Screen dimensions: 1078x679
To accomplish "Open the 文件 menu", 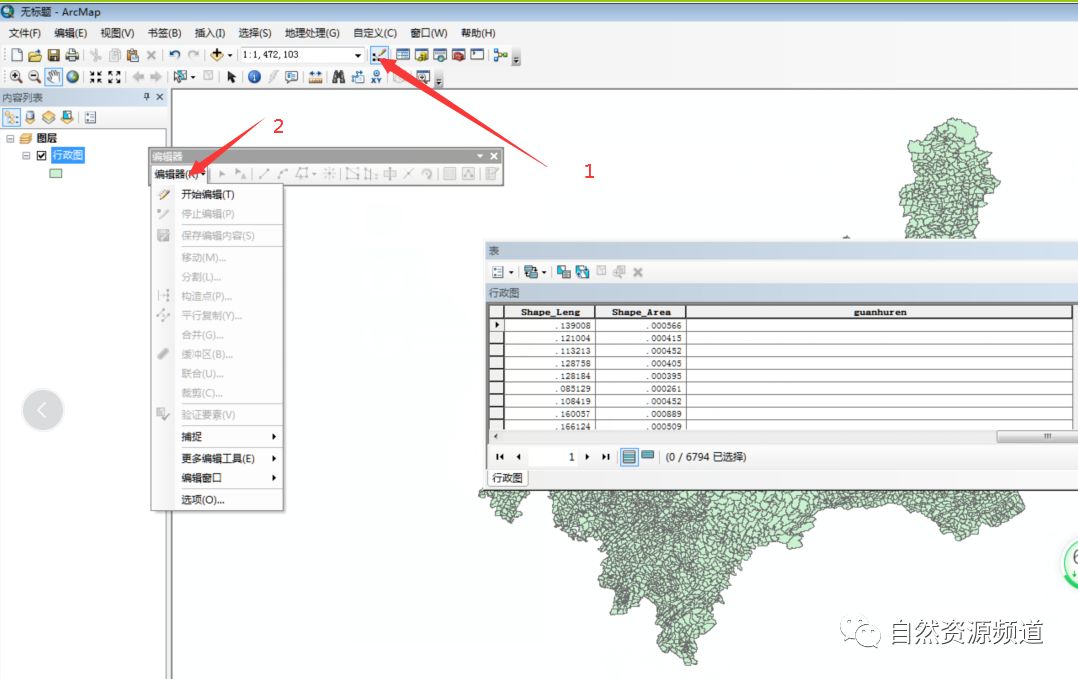I will [x=25, y=33].
